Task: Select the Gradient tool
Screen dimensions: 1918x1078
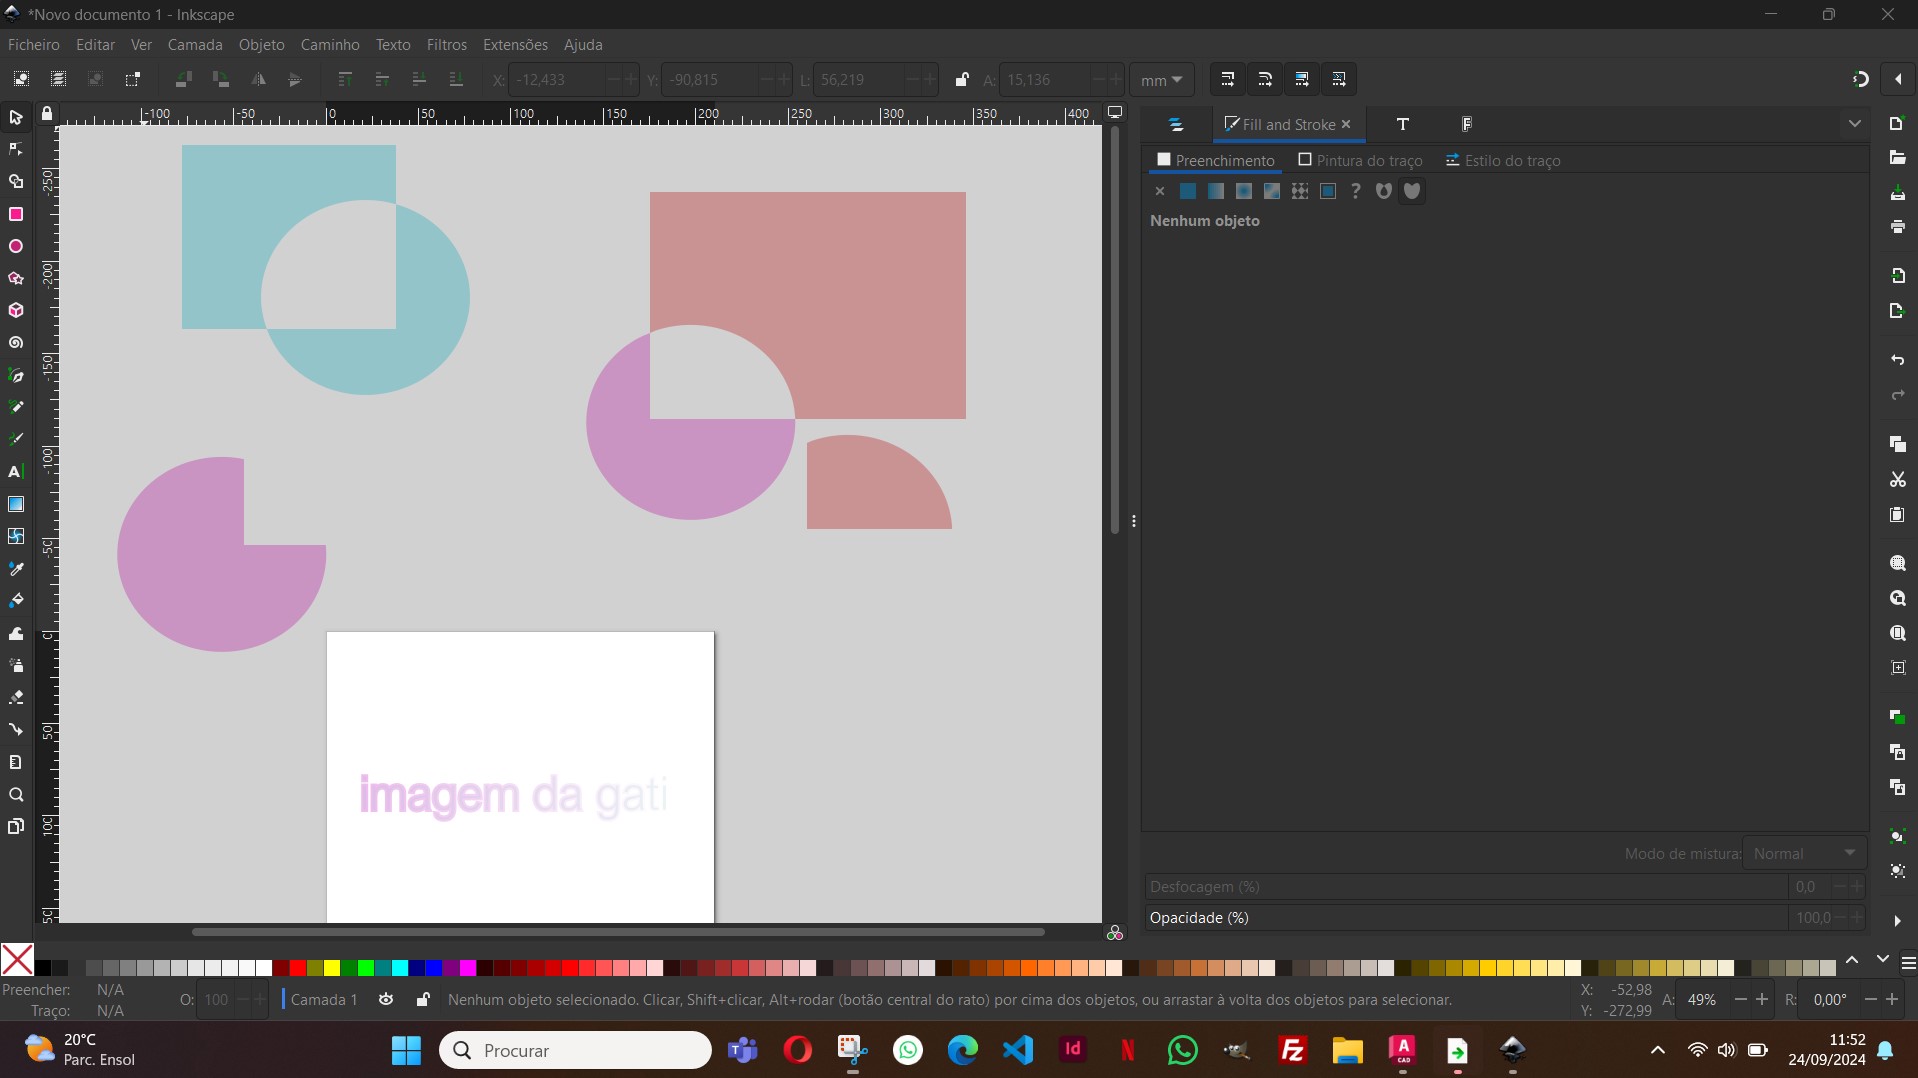Action: [x=16, y=504]
